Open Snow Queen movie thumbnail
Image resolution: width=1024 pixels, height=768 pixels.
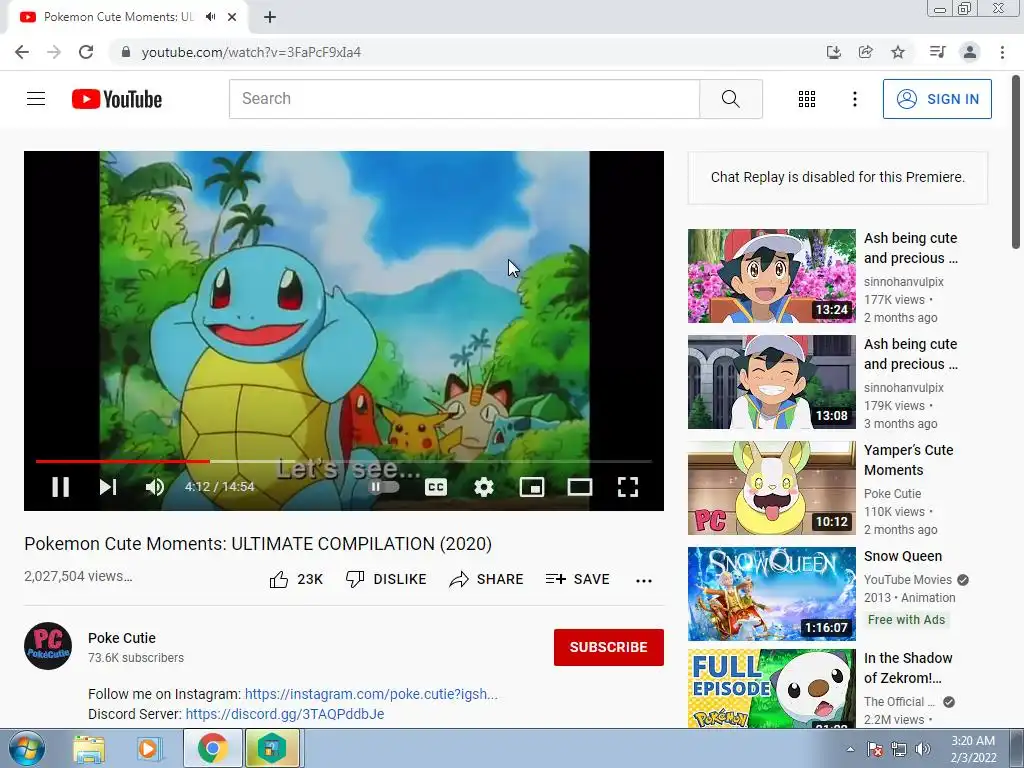(771, 594)
